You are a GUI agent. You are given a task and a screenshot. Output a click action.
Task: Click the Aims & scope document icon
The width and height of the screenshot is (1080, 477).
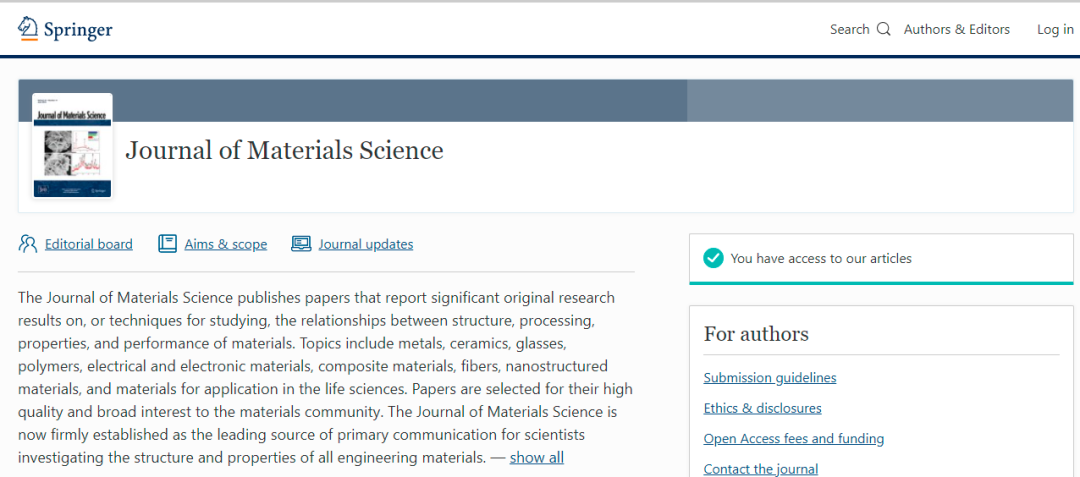tap(167, 244)
